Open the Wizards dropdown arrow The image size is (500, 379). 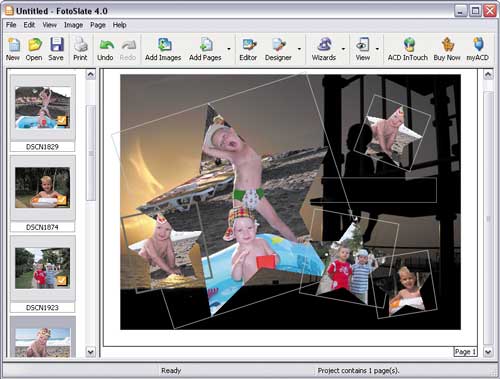pyautogui.click(x=343, y=49)
